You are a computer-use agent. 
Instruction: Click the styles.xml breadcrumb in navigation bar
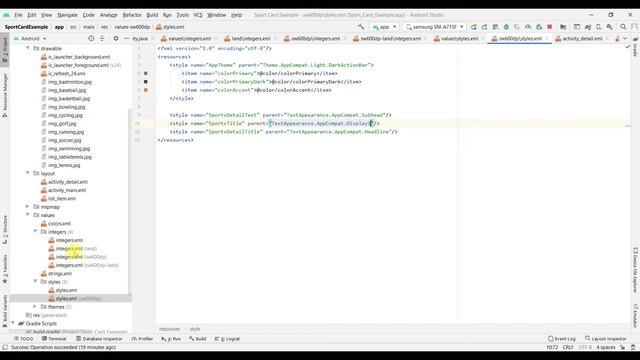[x=170, y=27]
